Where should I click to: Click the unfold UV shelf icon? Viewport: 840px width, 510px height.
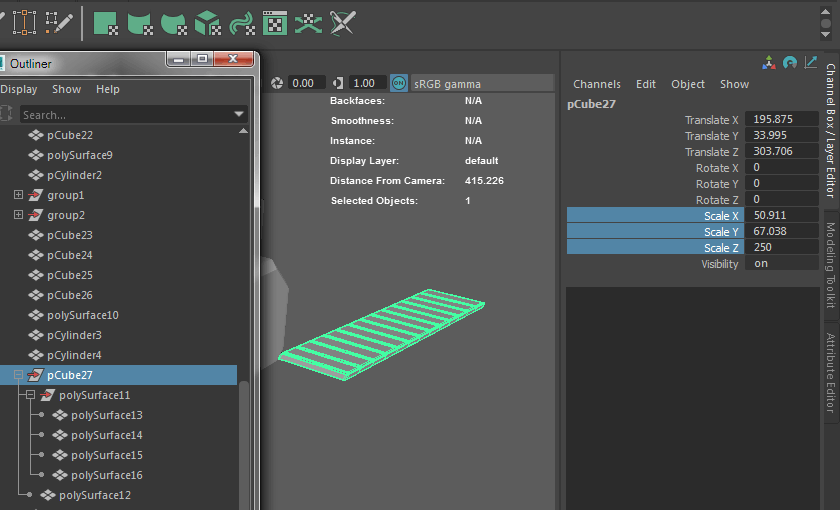[x=309, y=24]
